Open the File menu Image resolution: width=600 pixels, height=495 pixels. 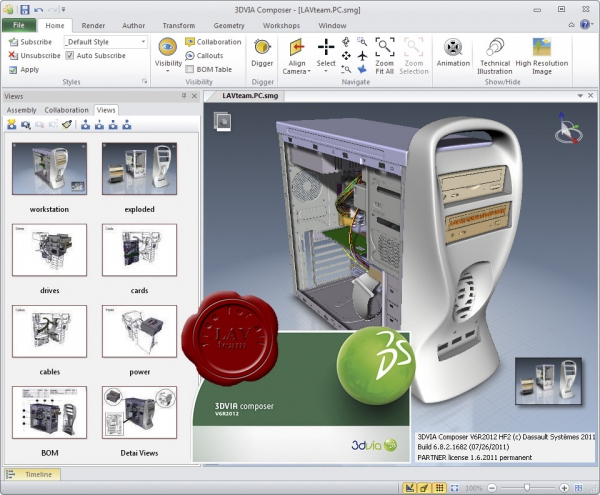(x=19, y=25)
